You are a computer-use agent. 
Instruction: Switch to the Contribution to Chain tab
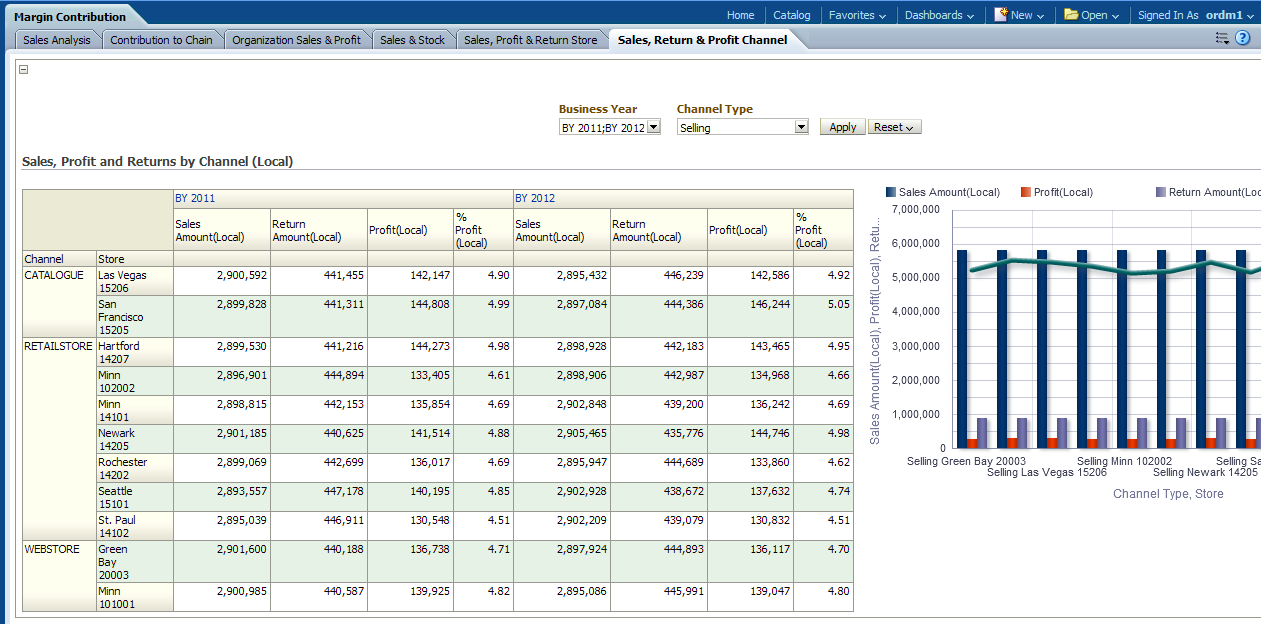161,40
